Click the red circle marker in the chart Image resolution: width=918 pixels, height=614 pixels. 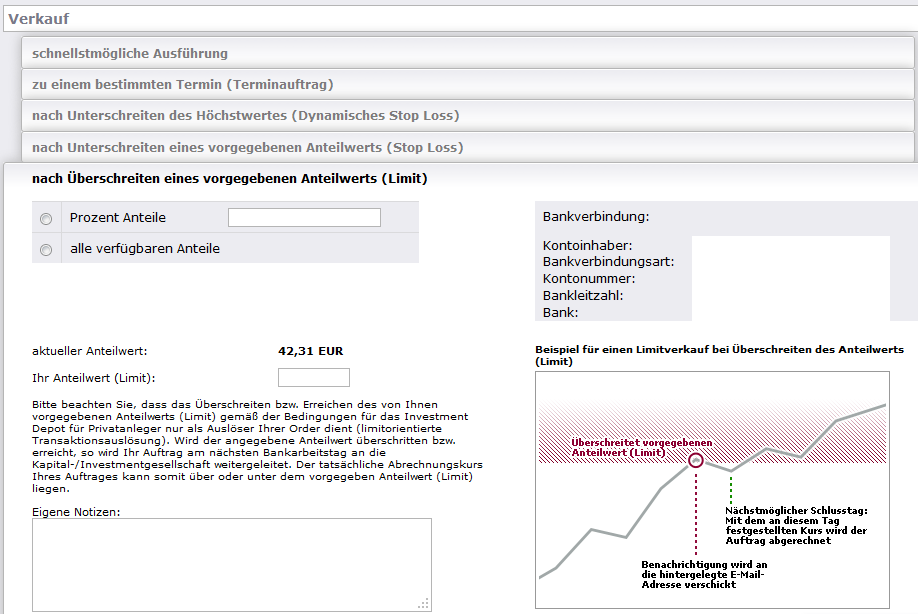pyautogui.click(x=696, y=460)
